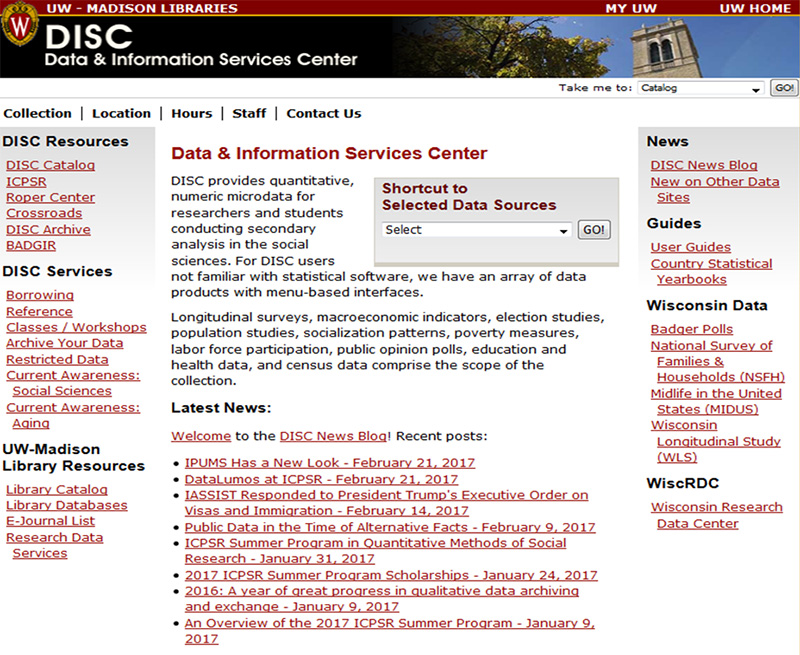Expand the Selected Data Sources dropdown

pyautogui.click(x=476, y=230)
